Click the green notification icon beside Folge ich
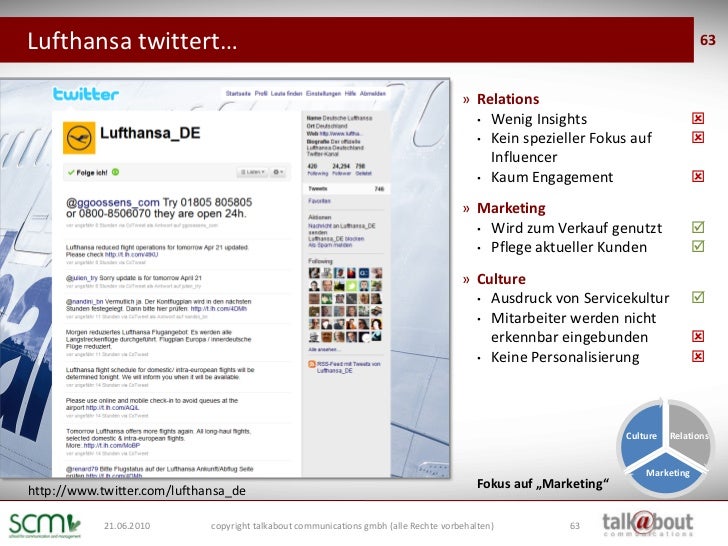This screenshot has width=728, height=546. (x=116, y=172)
